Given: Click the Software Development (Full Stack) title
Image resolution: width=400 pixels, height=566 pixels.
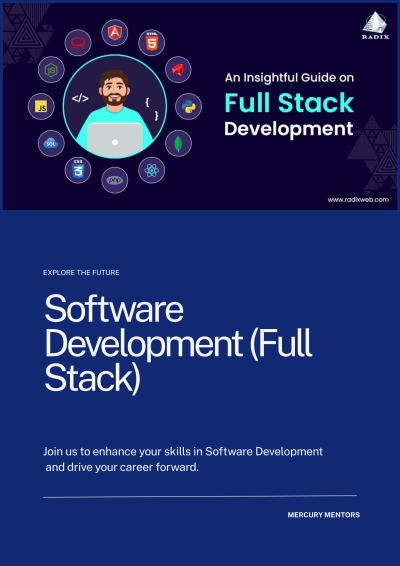Looking at the screenshot, I should (178, 344).
